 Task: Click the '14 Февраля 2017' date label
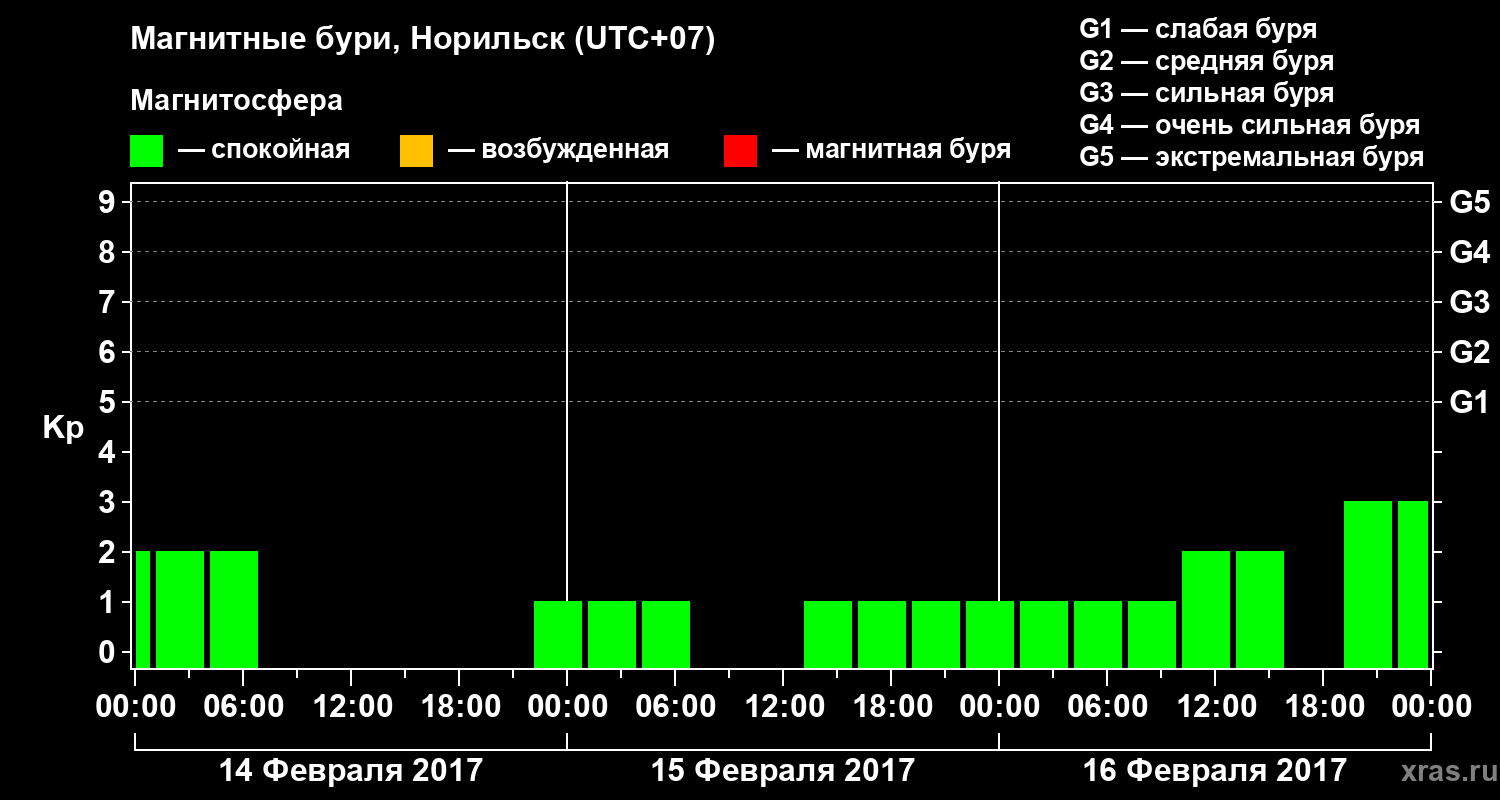pyautogui.click(x=351, y=770)
